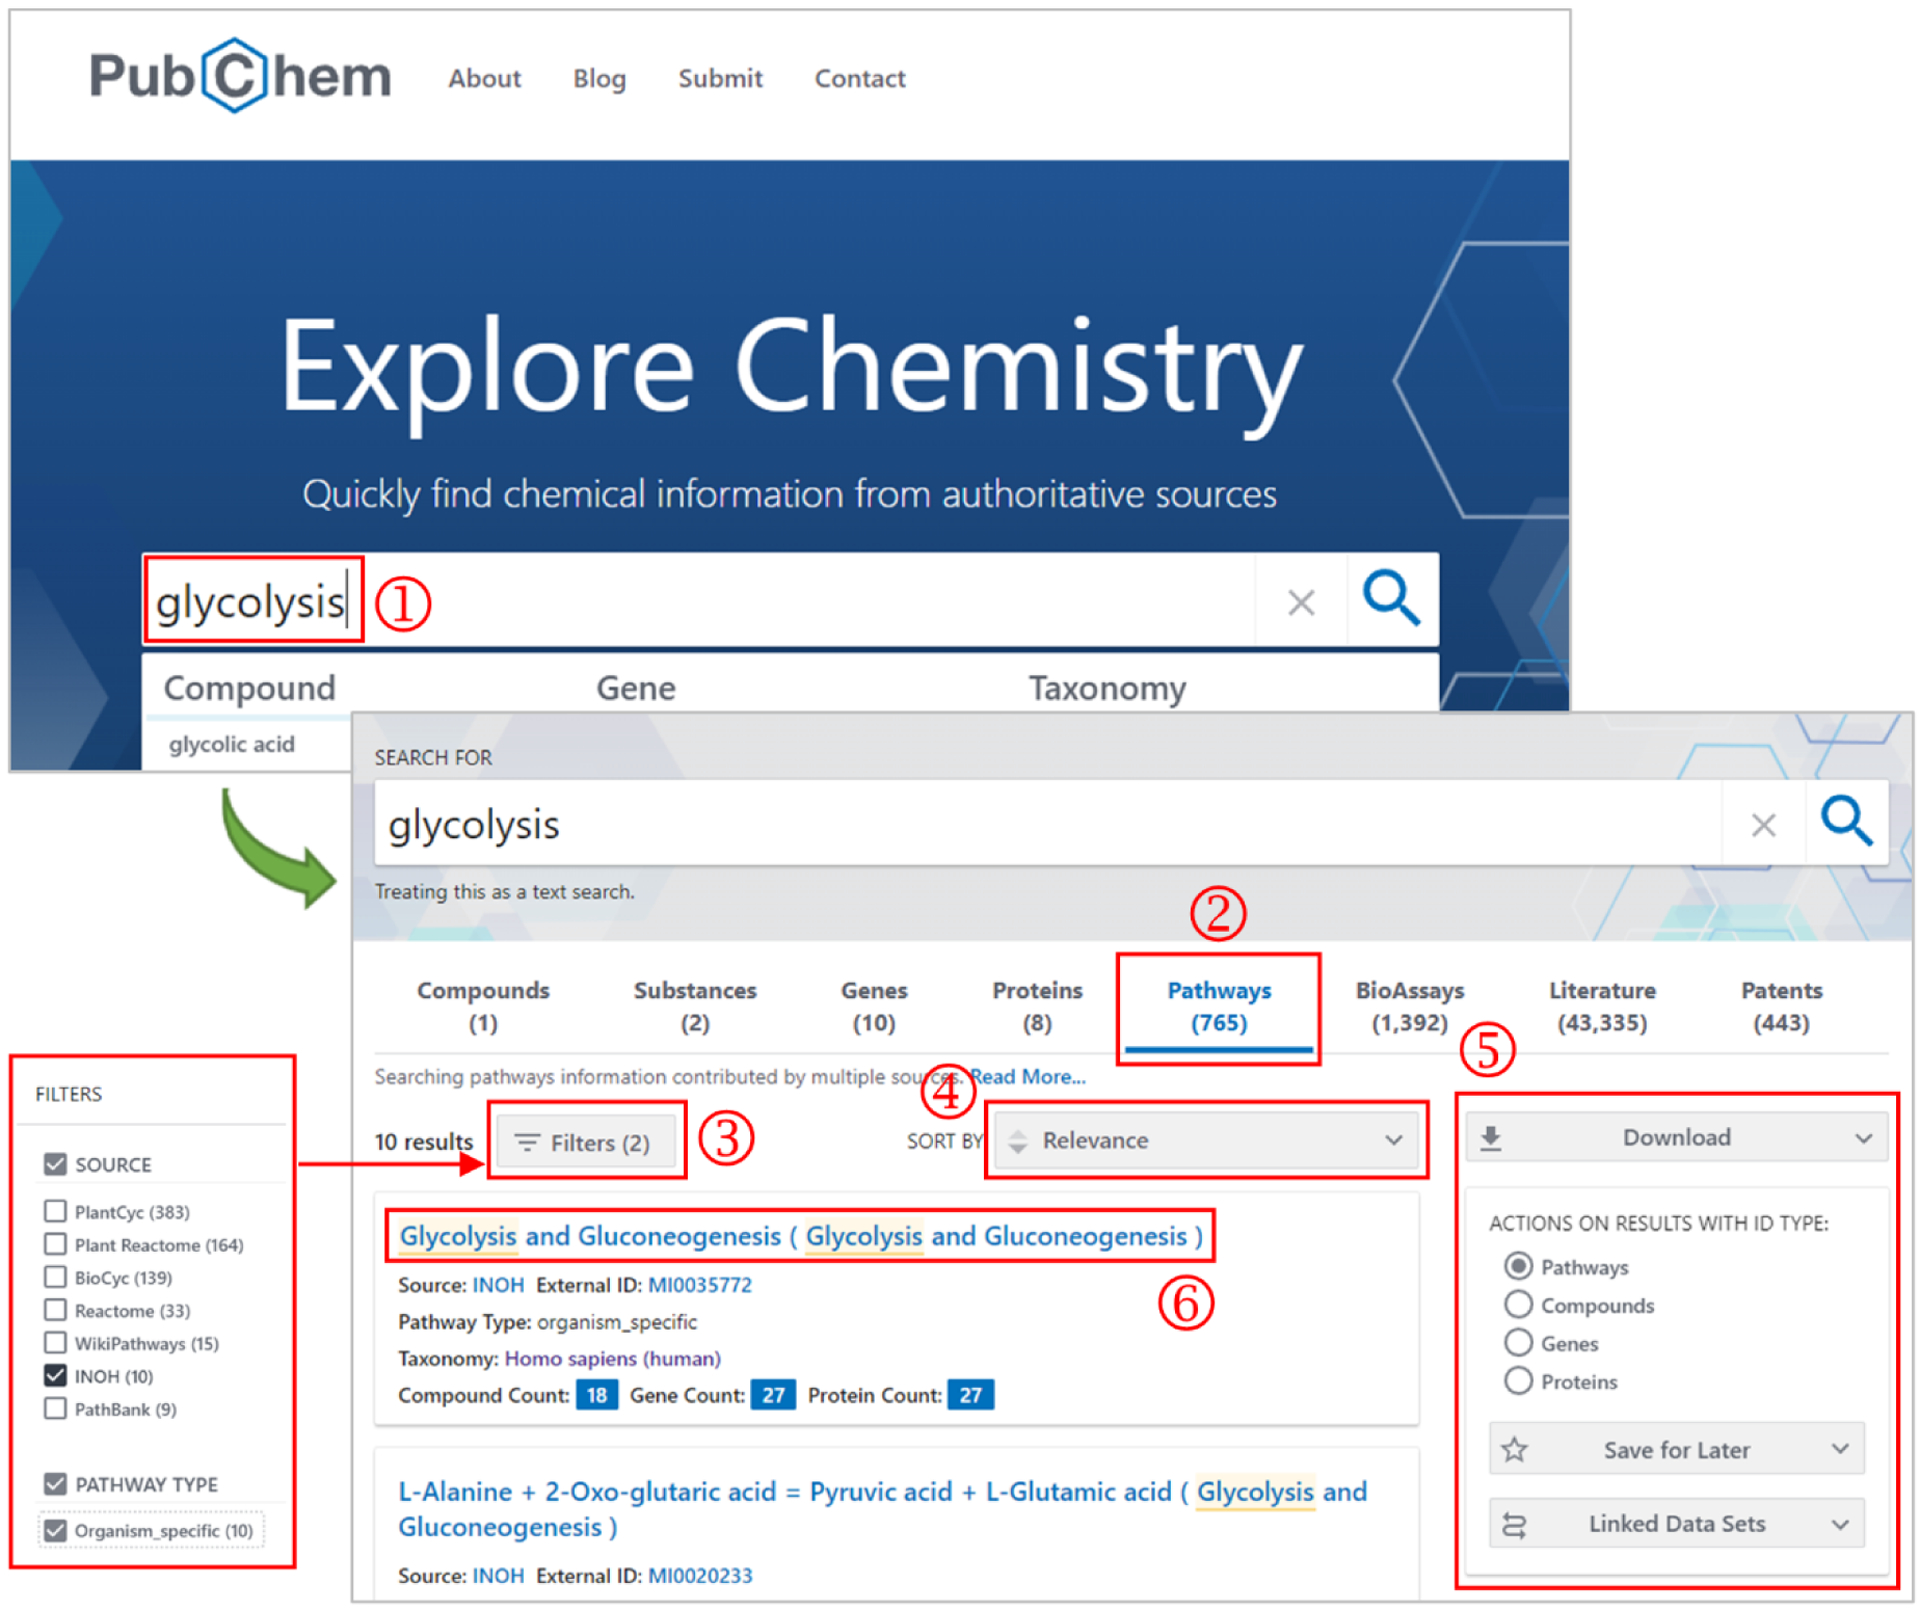
Task: Click the results page glycolysis search field
Action: (1048, 824)
